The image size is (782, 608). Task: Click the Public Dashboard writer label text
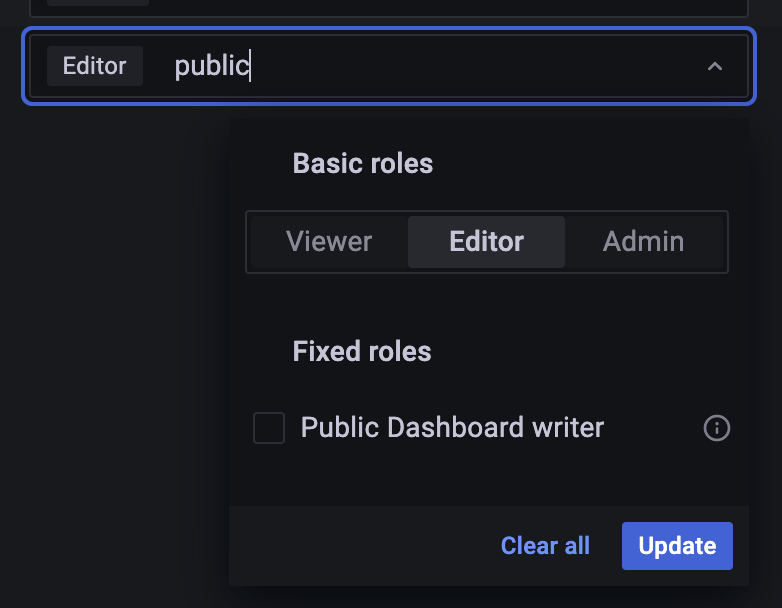point(452,428)
